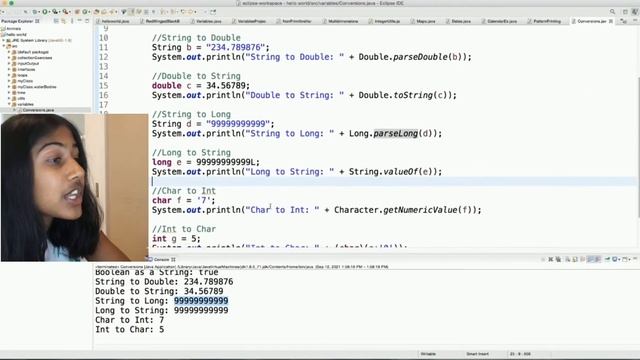Expand the loops package
The height and width of the screenshot is (360, 640).
click(x=9, y=75)
